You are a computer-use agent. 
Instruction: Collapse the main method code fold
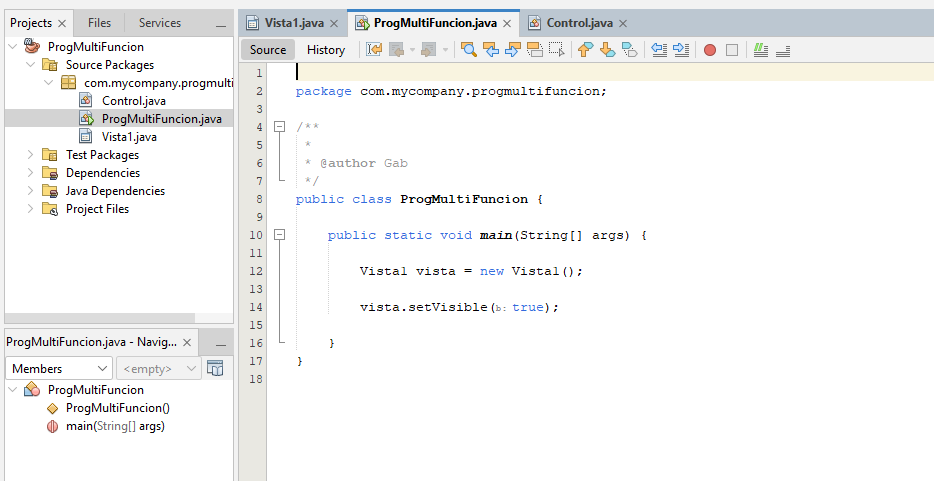pos(279,235)
